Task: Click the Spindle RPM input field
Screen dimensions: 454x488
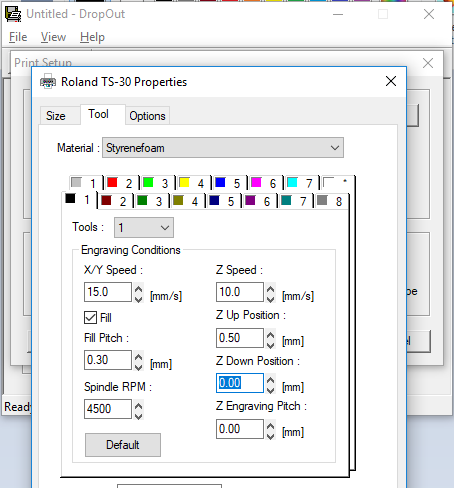Action: click(x=108, y=409)
